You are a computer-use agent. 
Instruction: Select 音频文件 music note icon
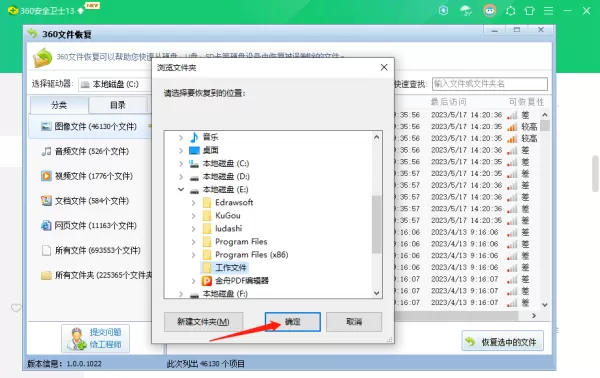[46, 151]
